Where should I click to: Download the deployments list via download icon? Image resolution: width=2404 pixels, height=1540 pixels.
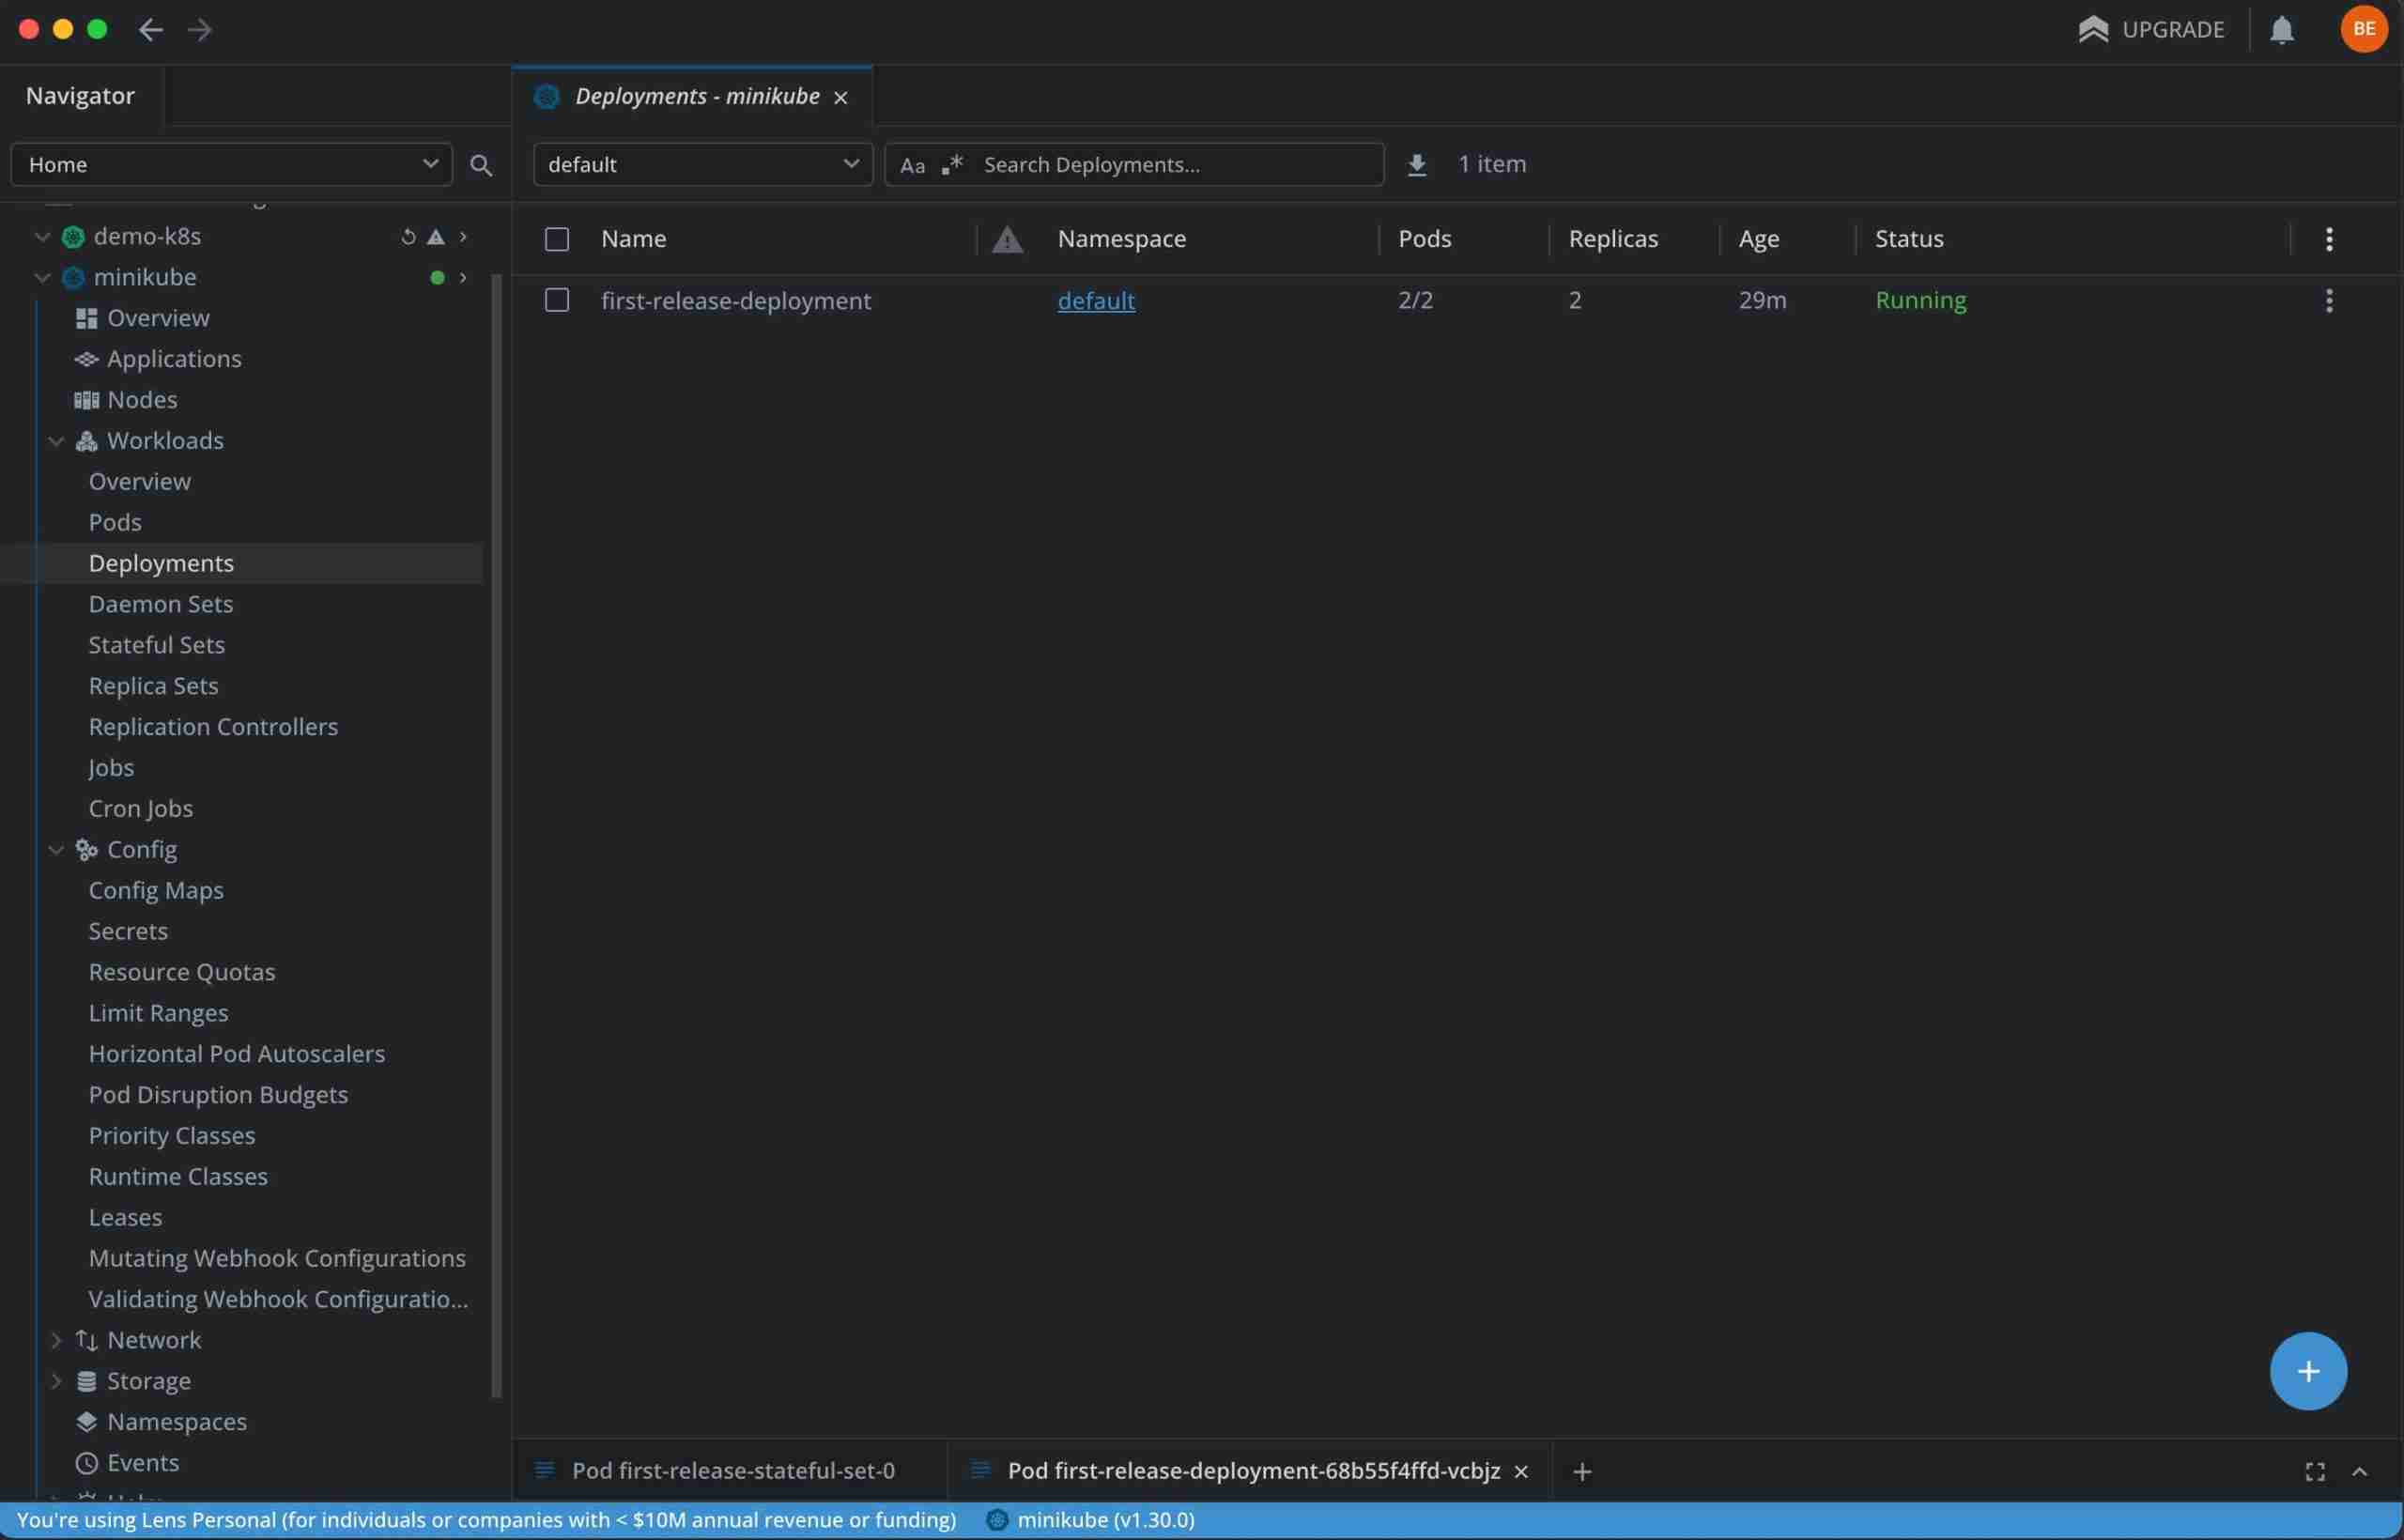tap(1416, 164)
